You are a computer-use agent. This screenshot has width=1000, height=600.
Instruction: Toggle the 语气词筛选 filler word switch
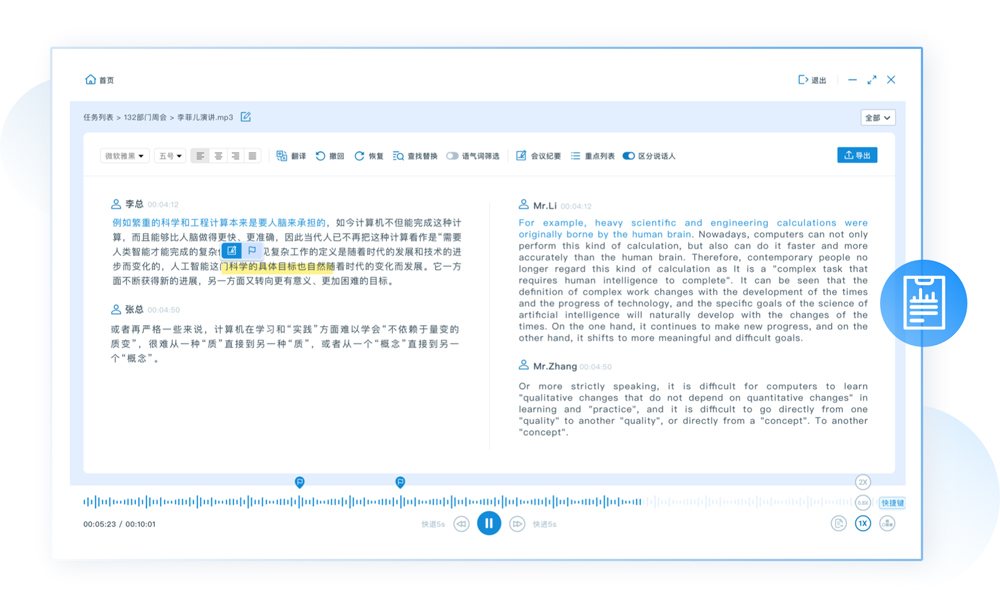click(x=453, y=156)
